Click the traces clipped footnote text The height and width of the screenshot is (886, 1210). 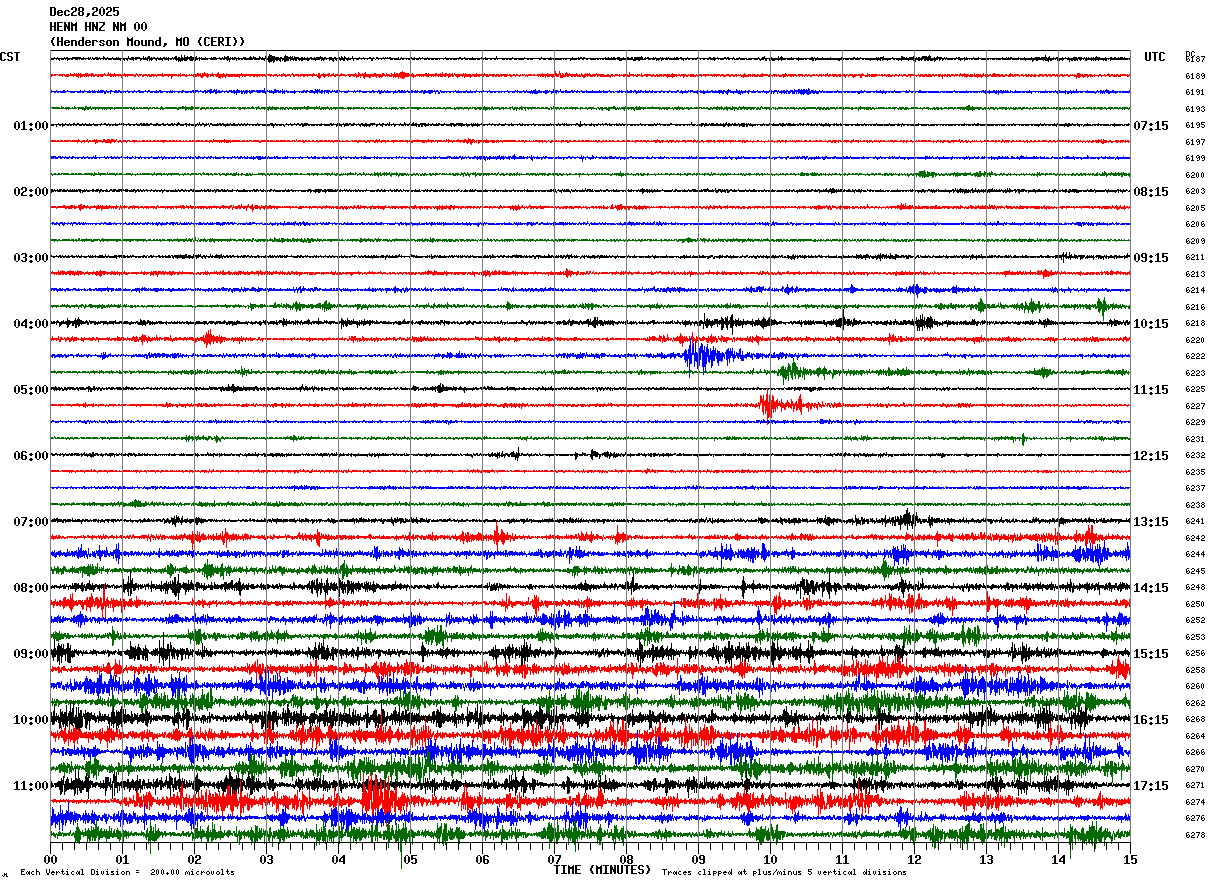(784, 873)
